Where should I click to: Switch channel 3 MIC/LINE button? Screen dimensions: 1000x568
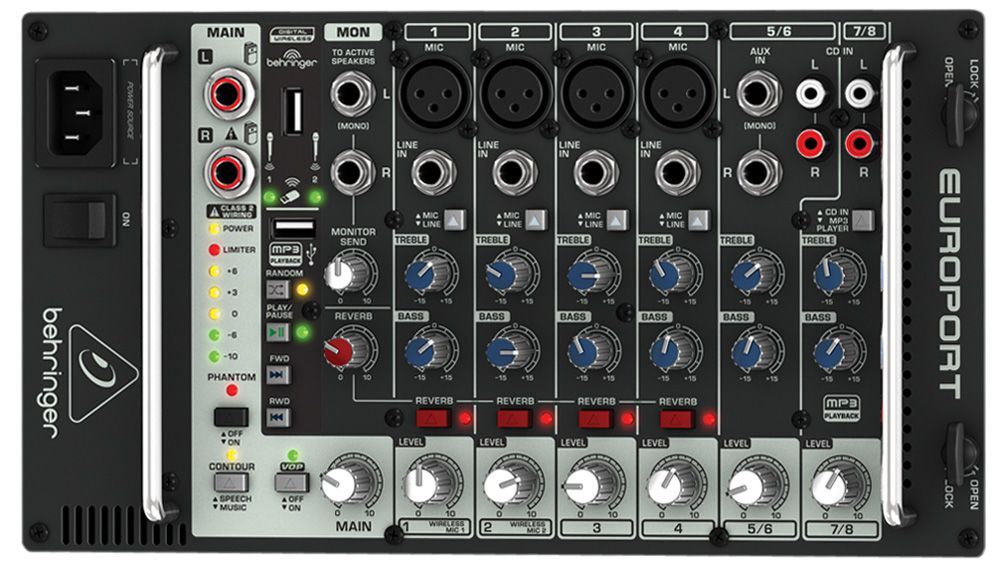click(x=617, y=220)
